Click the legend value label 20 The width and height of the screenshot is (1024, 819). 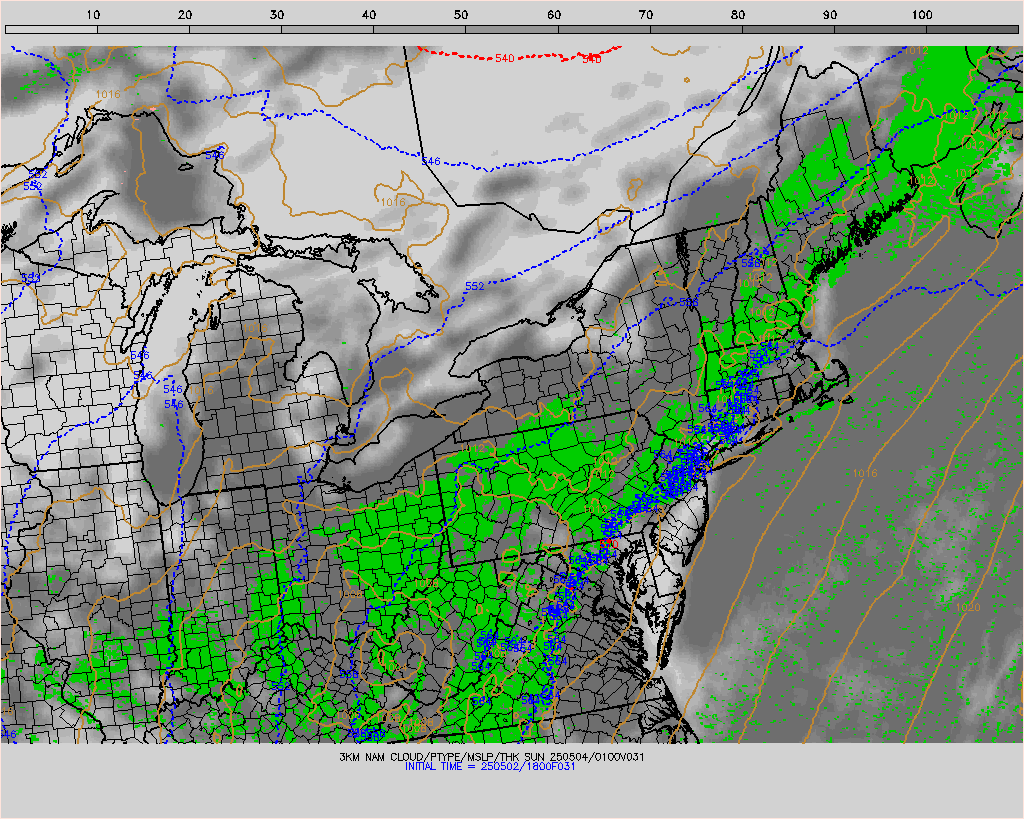coord(185,14)
